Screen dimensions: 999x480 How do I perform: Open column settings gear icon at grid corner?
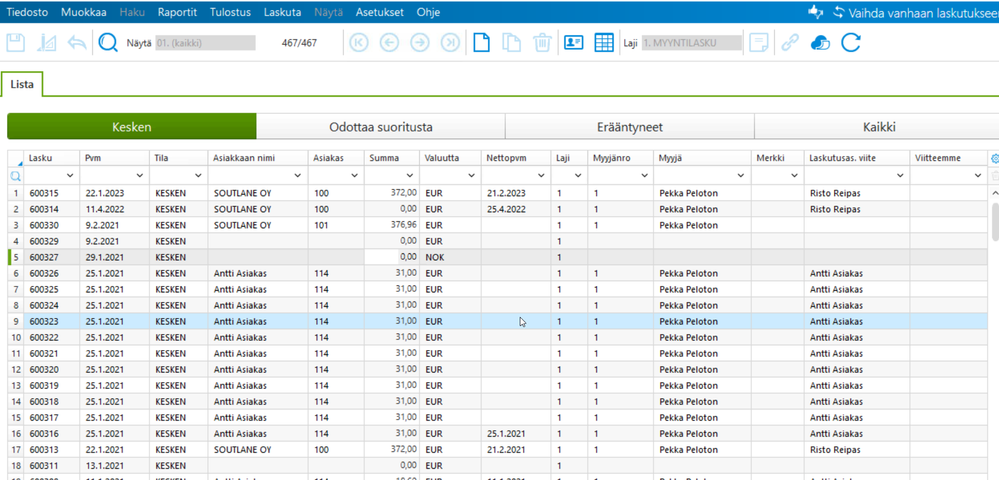click(x=993, y=158)
